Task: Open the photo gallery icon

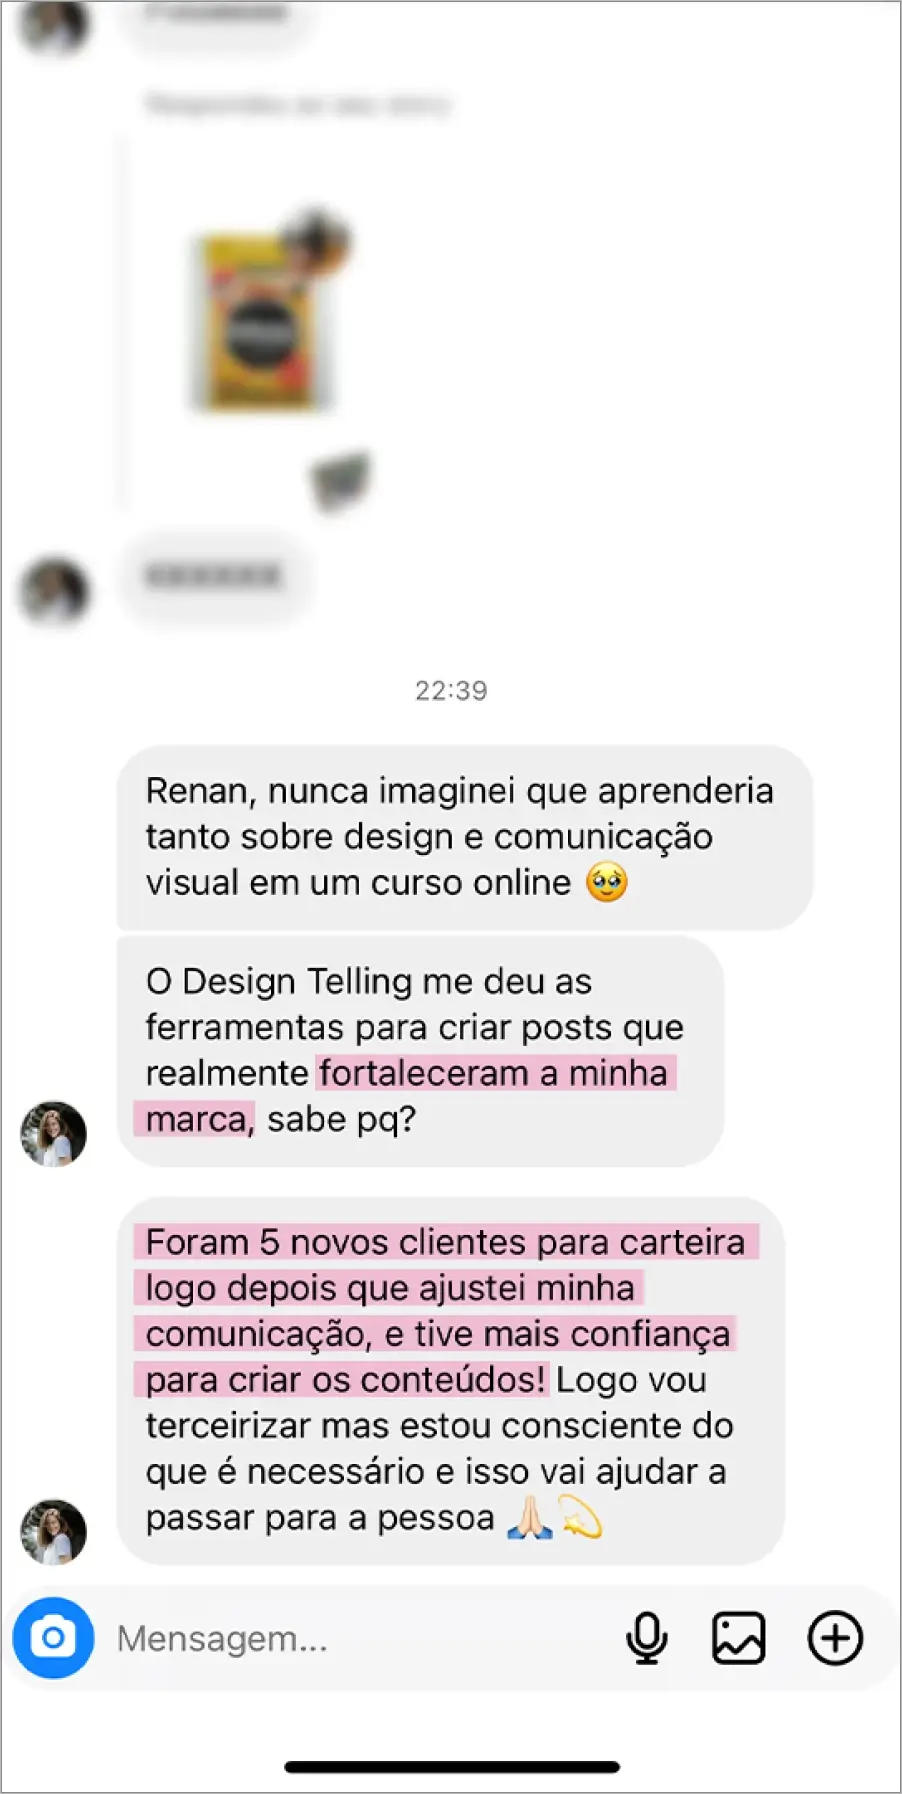Action: coord(739,1638)
